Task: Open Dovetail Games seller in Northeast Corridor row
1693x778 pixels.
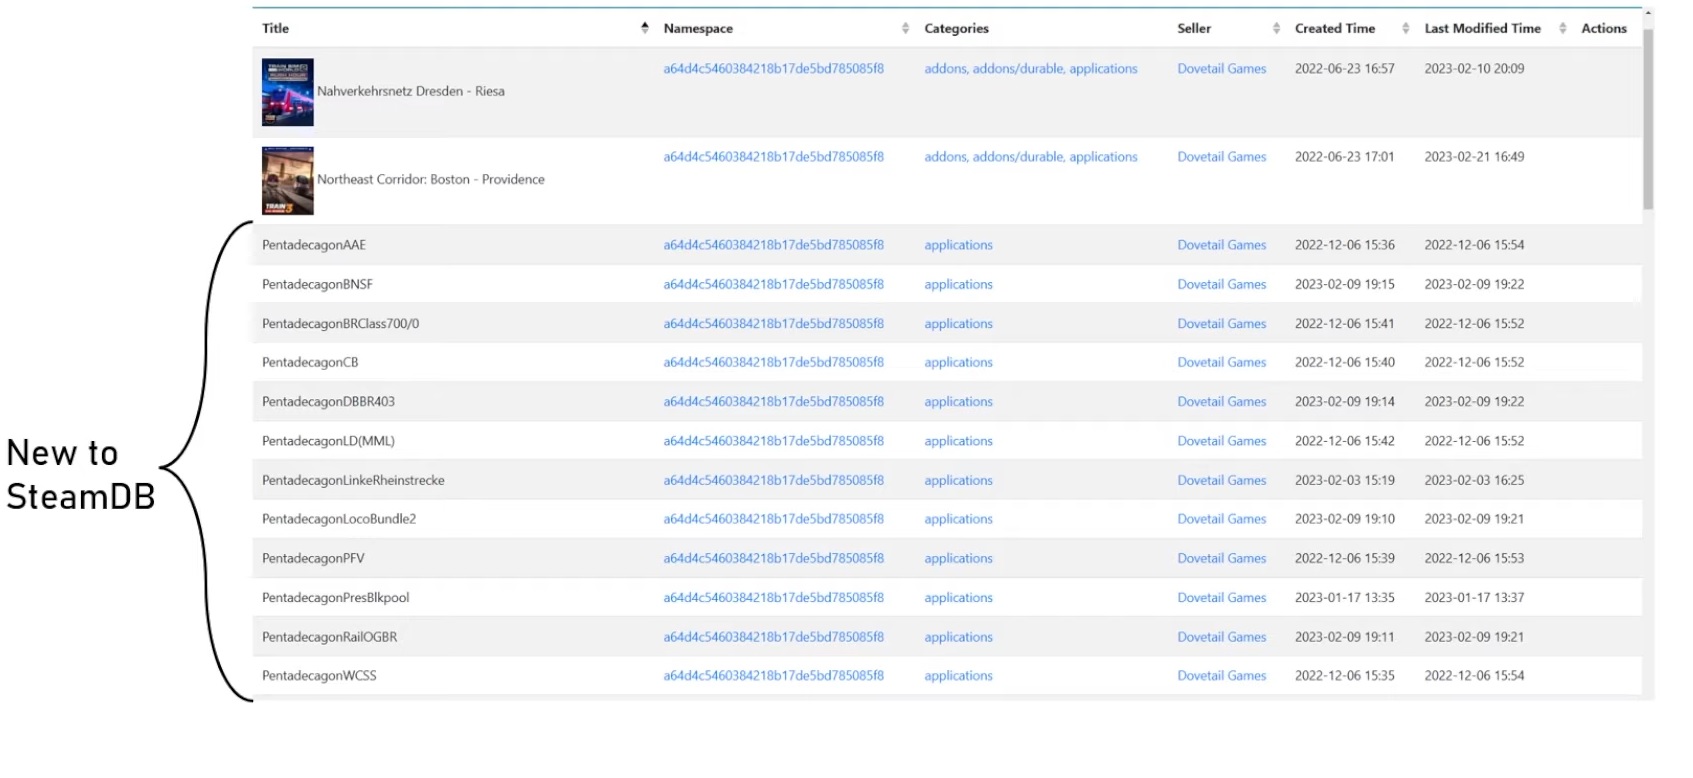Action: pos(1221,156)
